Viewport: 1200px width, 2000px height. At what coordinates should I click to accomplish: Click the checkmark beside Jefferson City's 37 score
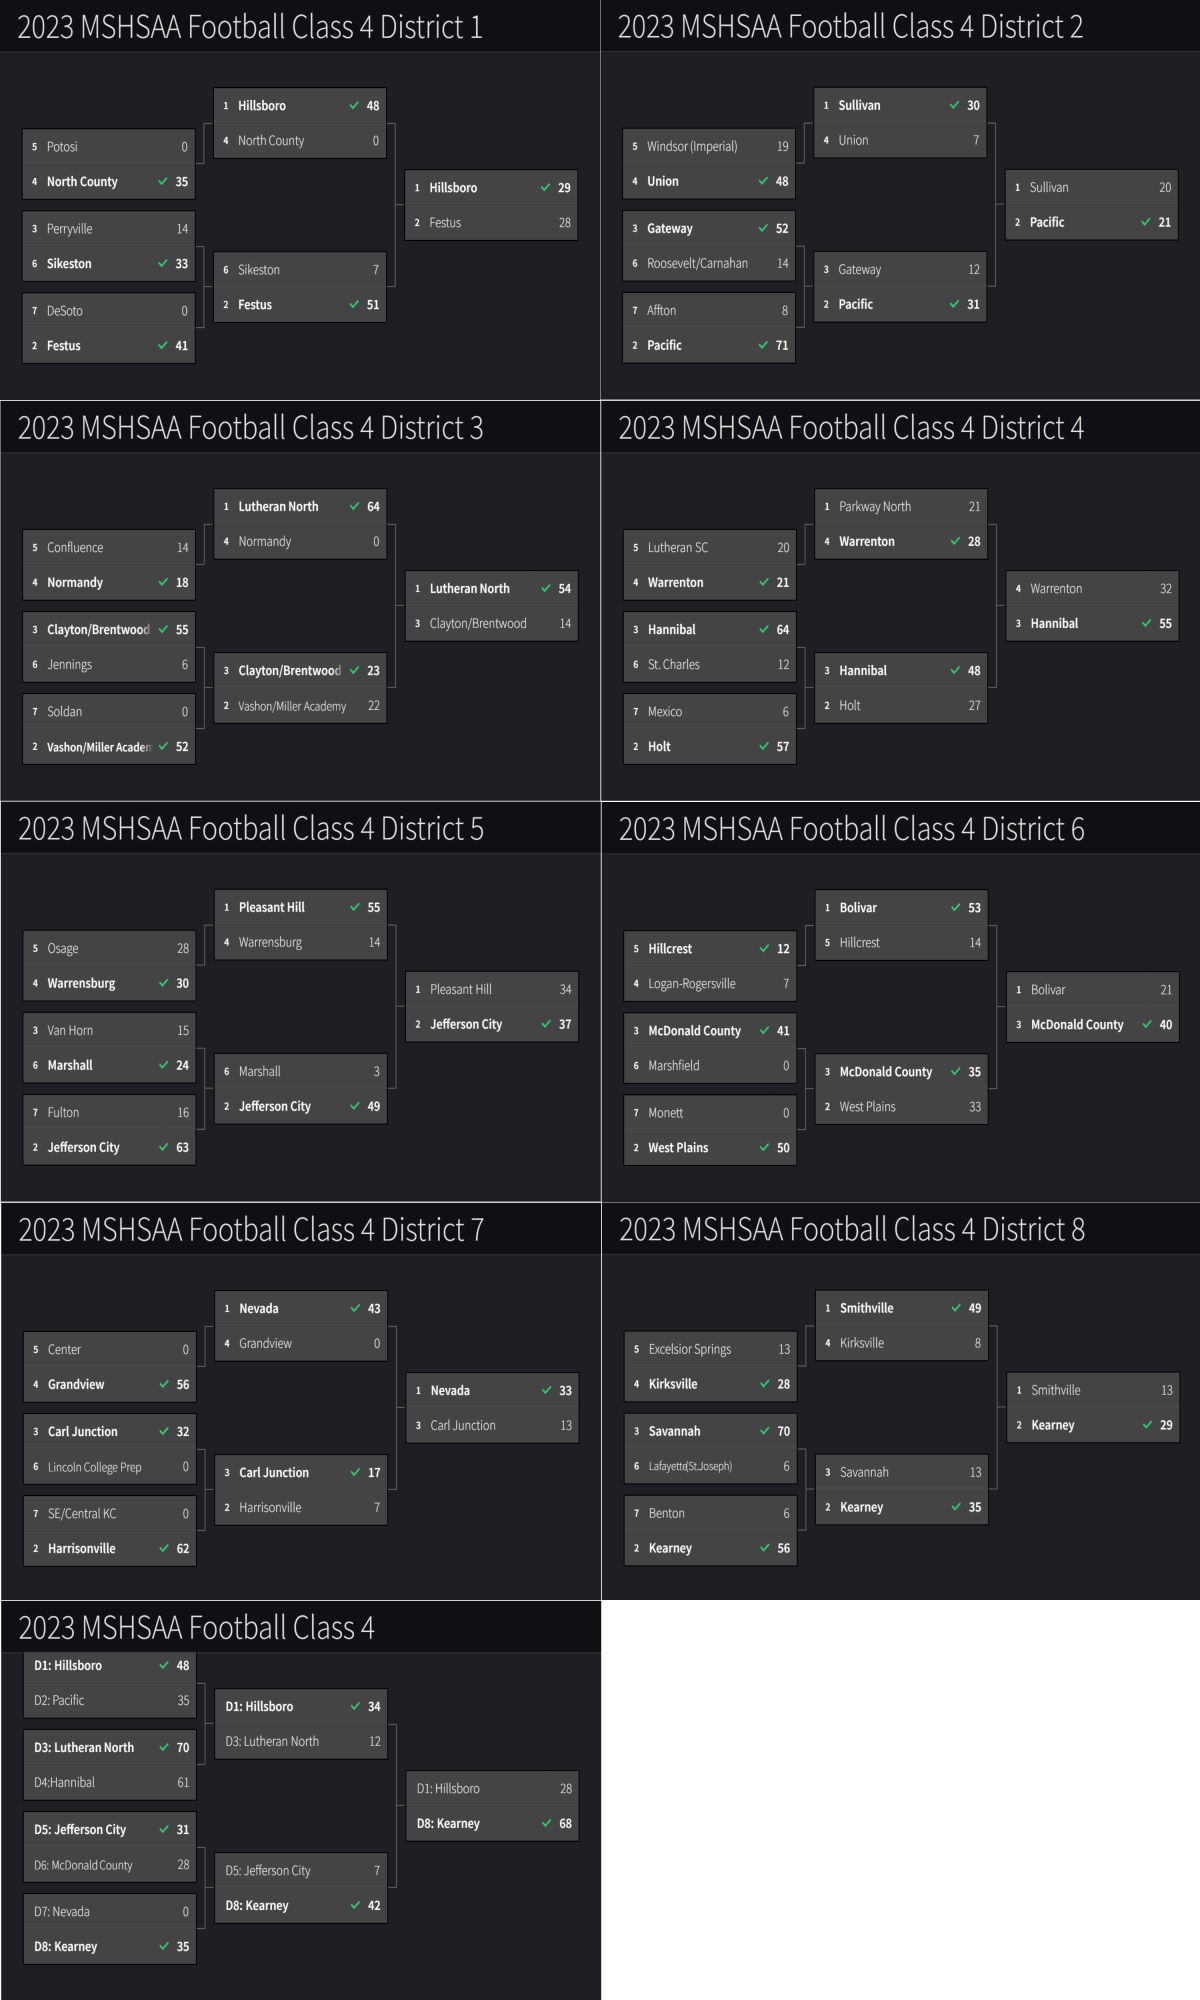tap(547, 1024)
